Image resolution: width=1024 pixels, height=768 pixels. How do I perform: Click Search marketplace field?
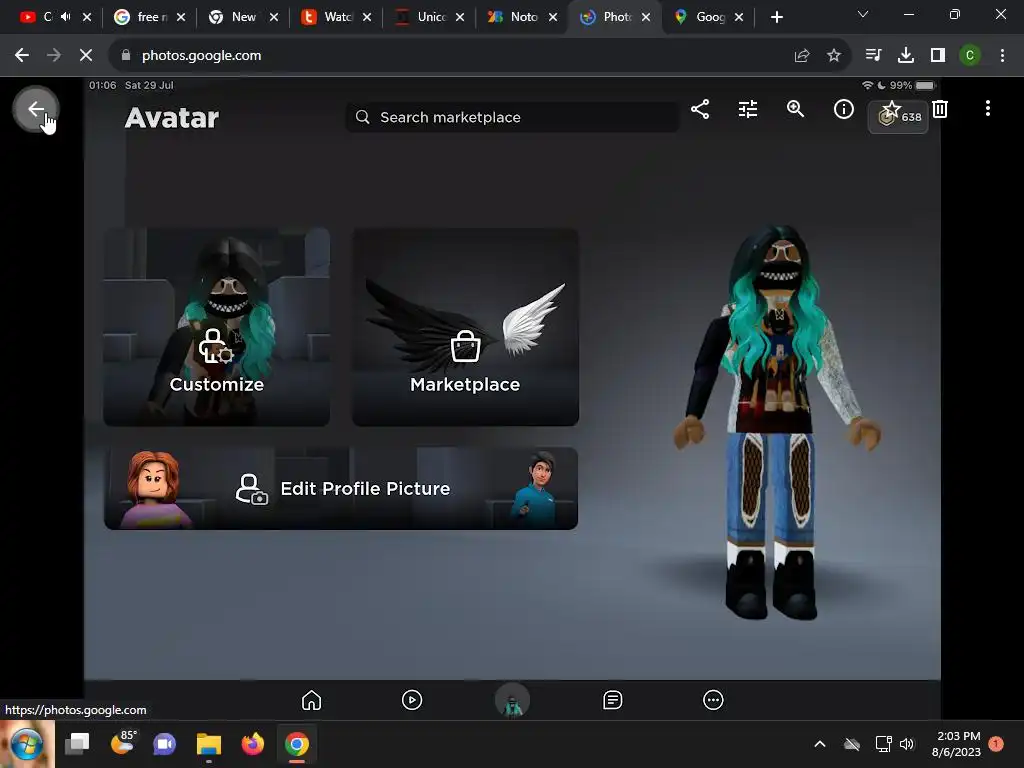[513, 117]
